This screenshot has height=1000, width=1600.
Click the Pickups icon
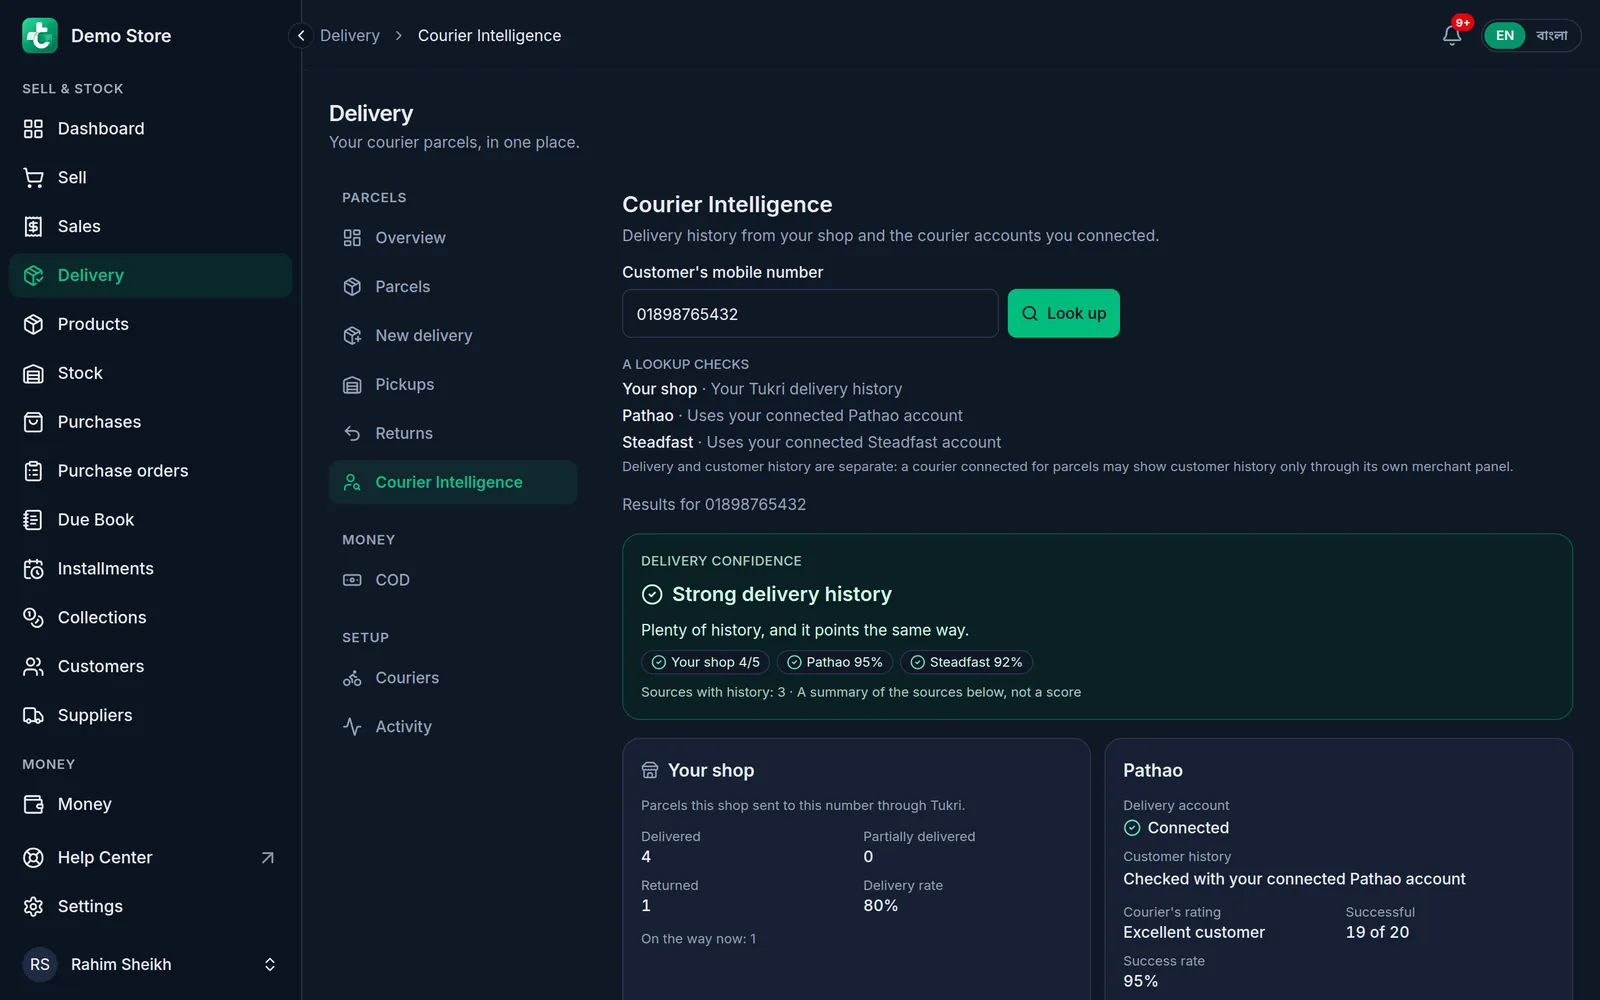click(352, 385)
